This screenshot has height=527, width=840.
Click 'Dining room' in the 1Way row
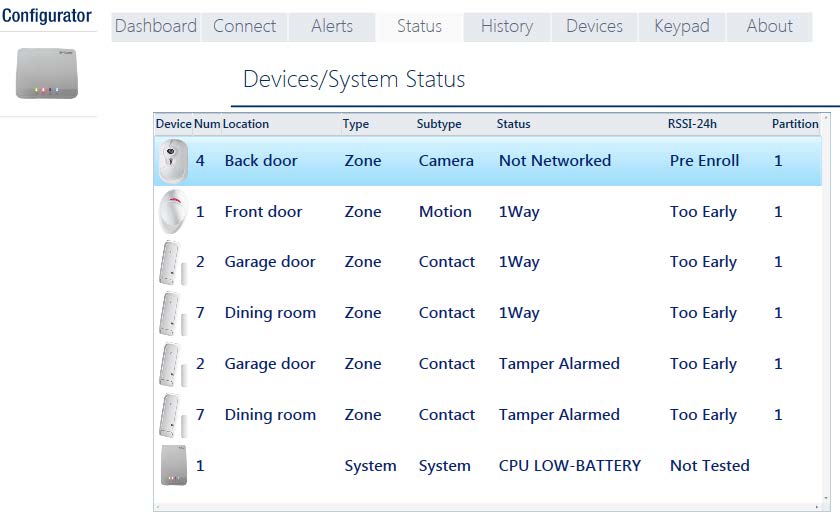coord(270,313)
